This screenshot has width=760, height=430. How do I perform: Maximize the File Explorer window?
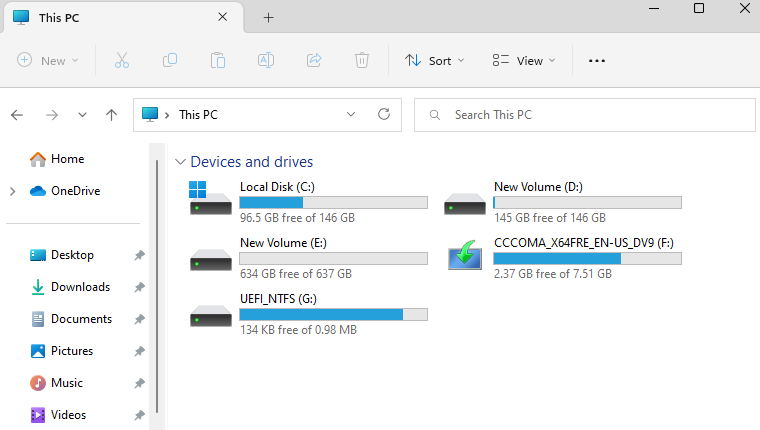[x=699, y=8]
